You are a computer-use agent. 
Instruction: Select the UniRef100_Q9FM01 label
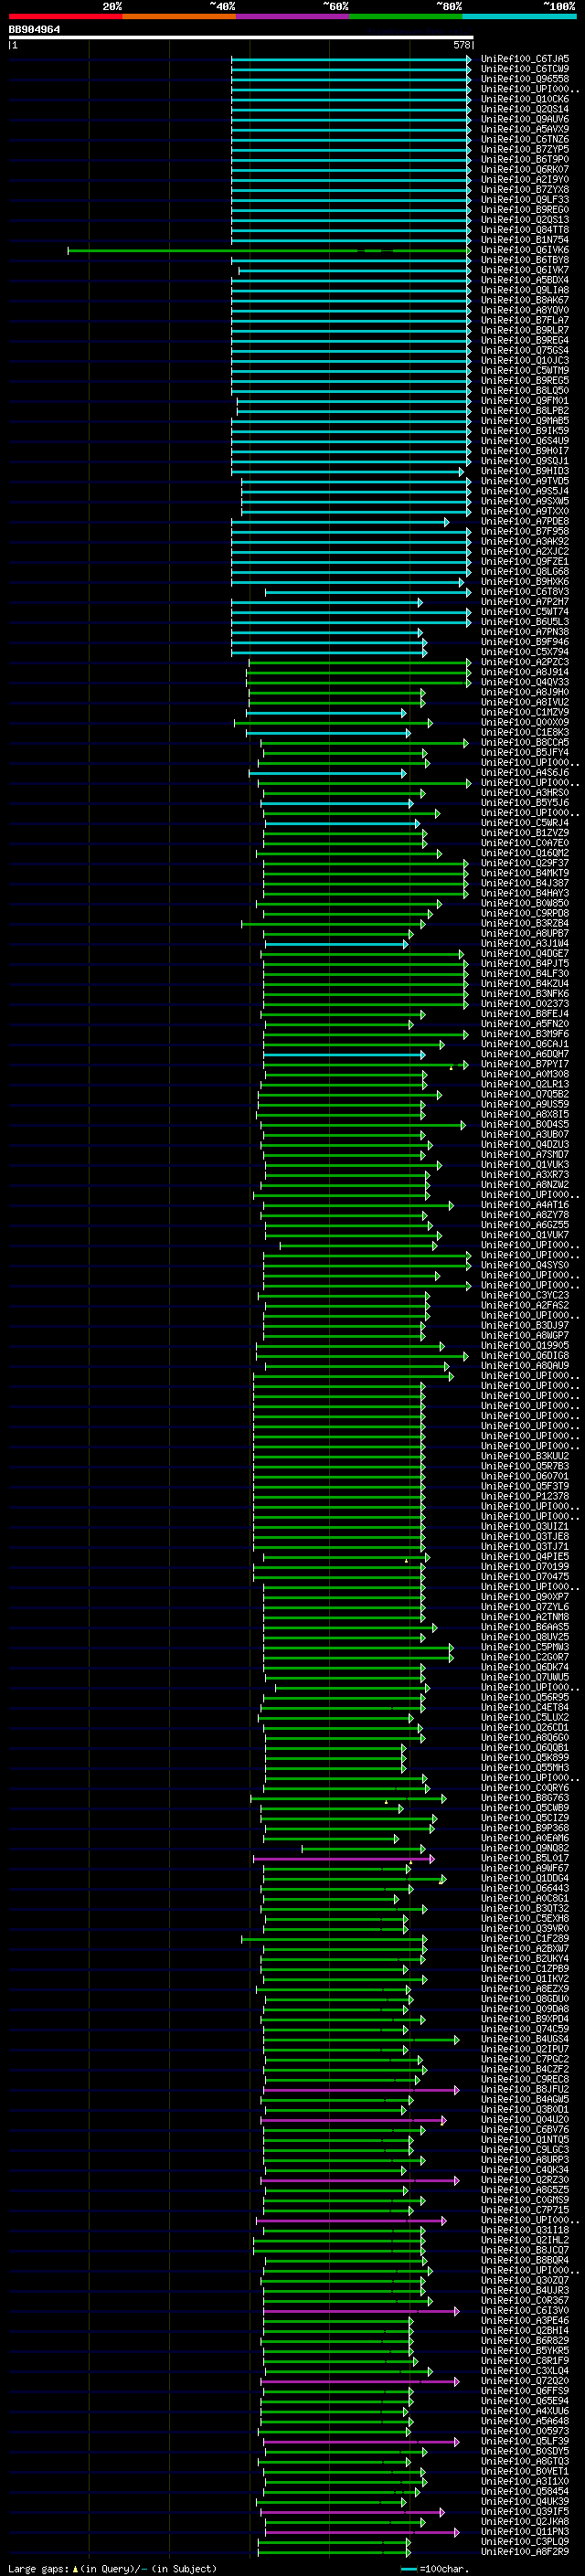[x=525, y=401]
